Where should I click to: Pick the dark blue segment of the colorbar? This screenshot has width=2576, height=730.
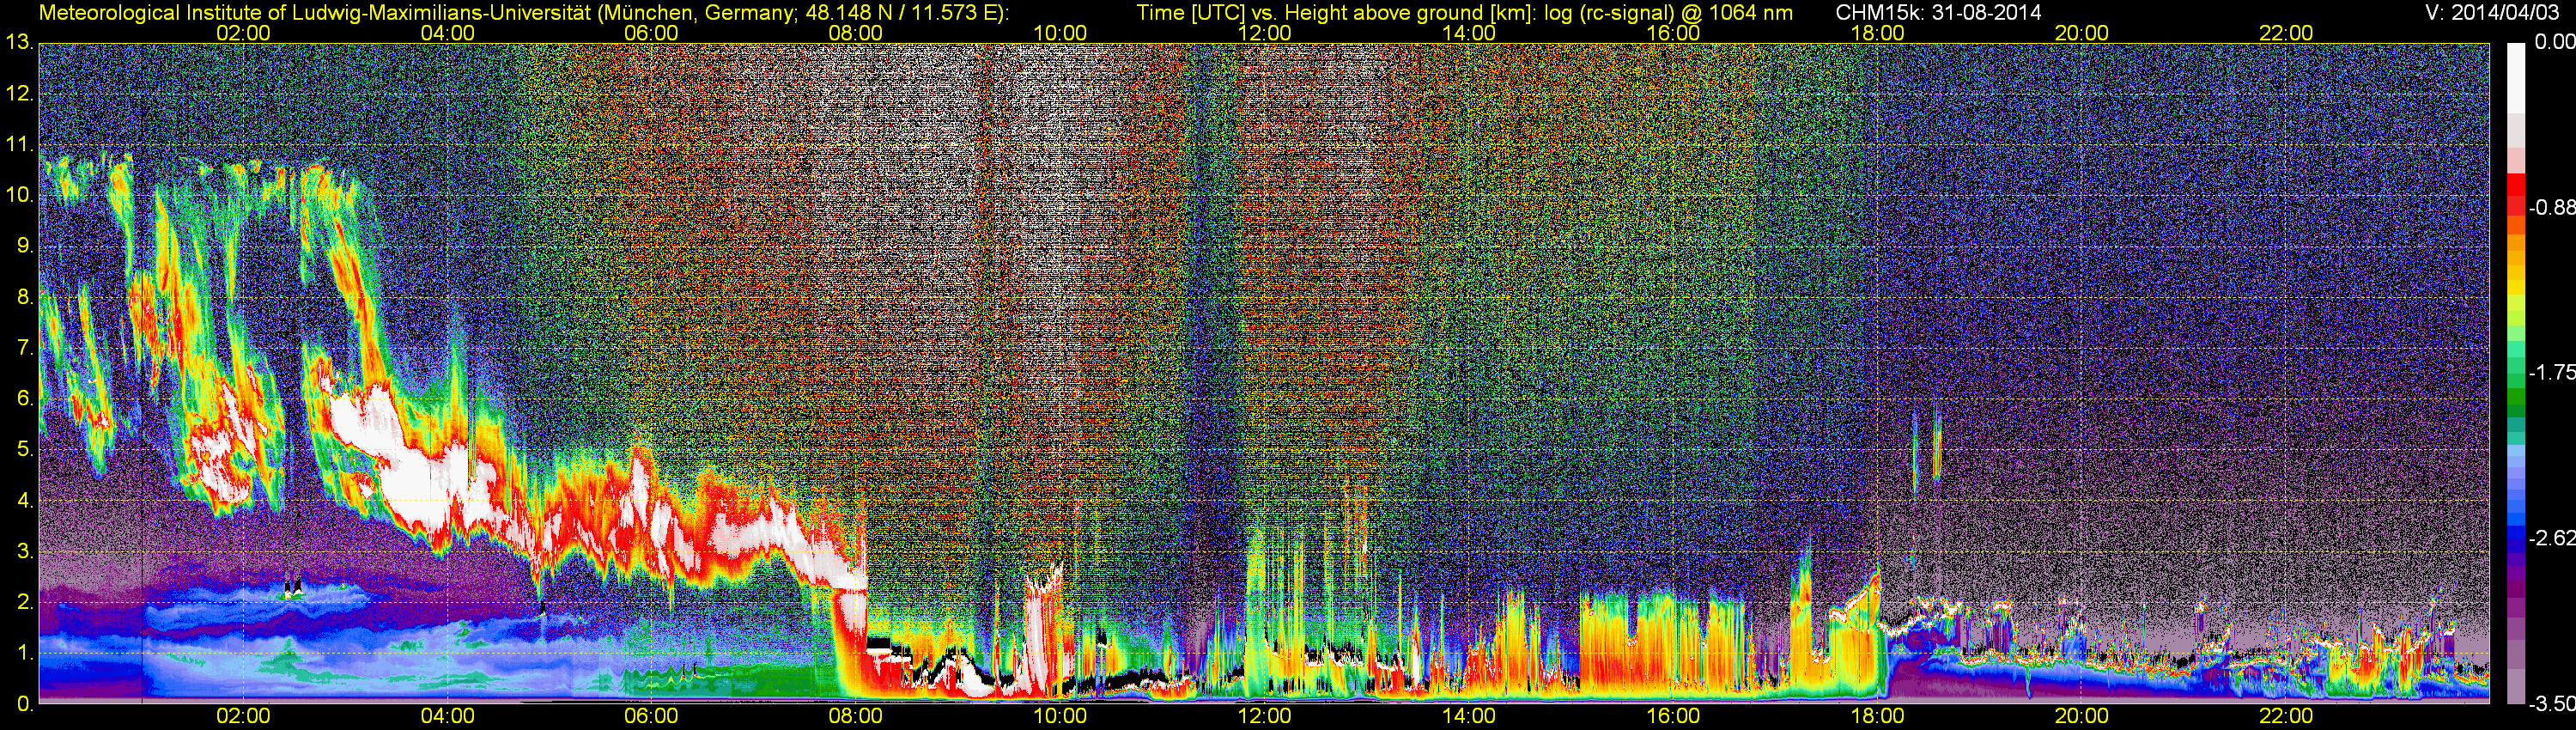2516,540
